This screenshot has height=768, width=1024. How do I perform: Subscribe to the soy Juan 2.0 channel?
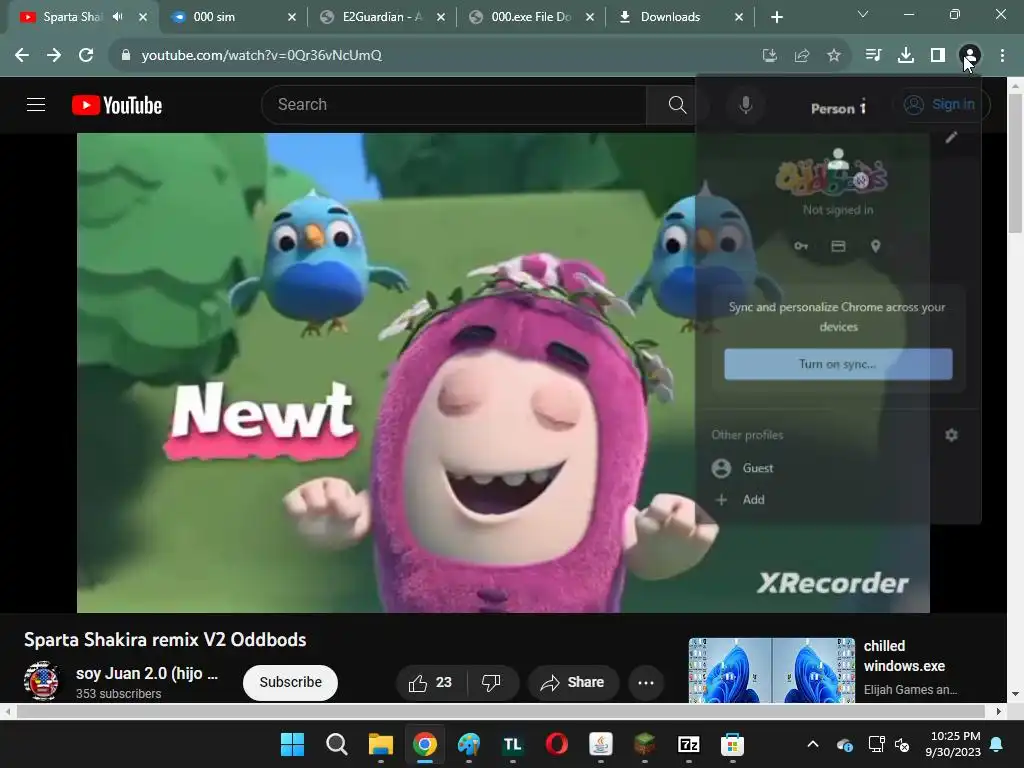point(290,682)
